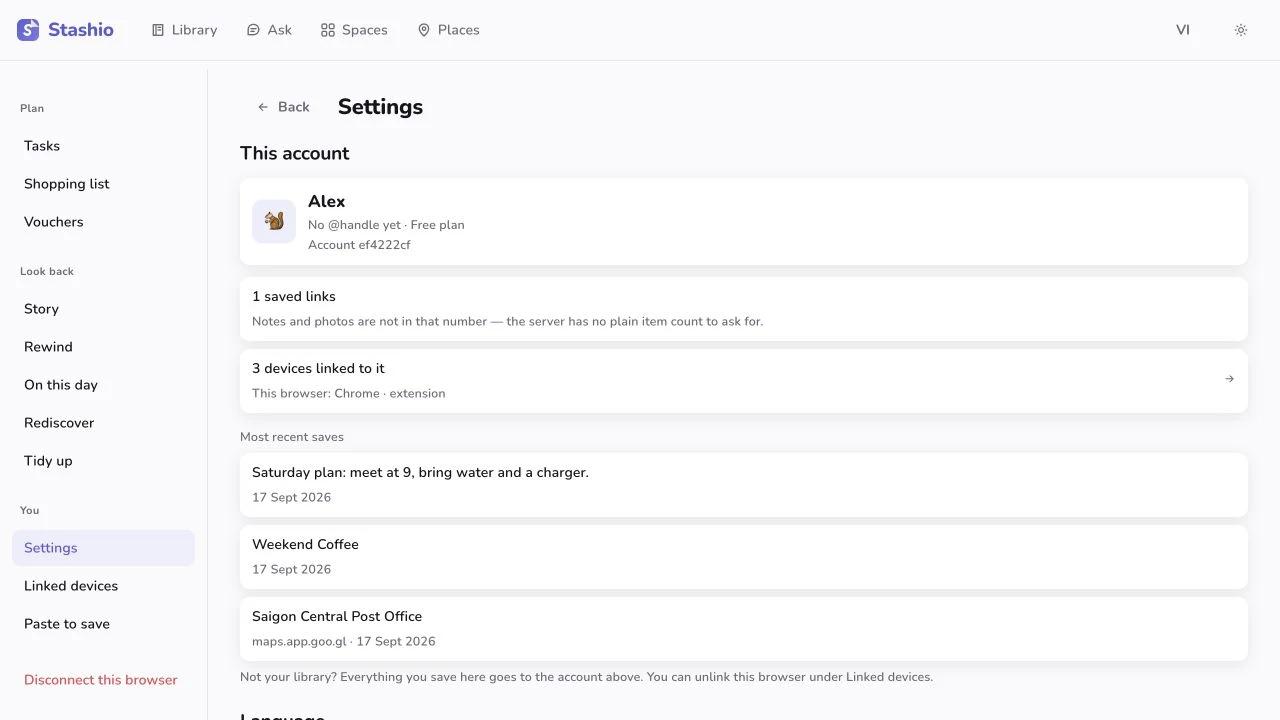Click 'This browser: Chrome · extension' text

pyautogui.click(x=349, y=394)
